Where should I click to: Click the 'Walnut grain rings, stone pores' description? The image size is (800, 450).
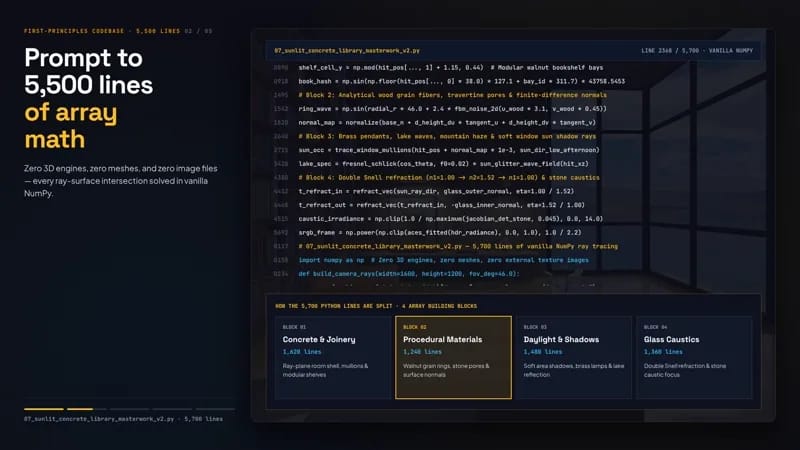[x=446, y=370]
